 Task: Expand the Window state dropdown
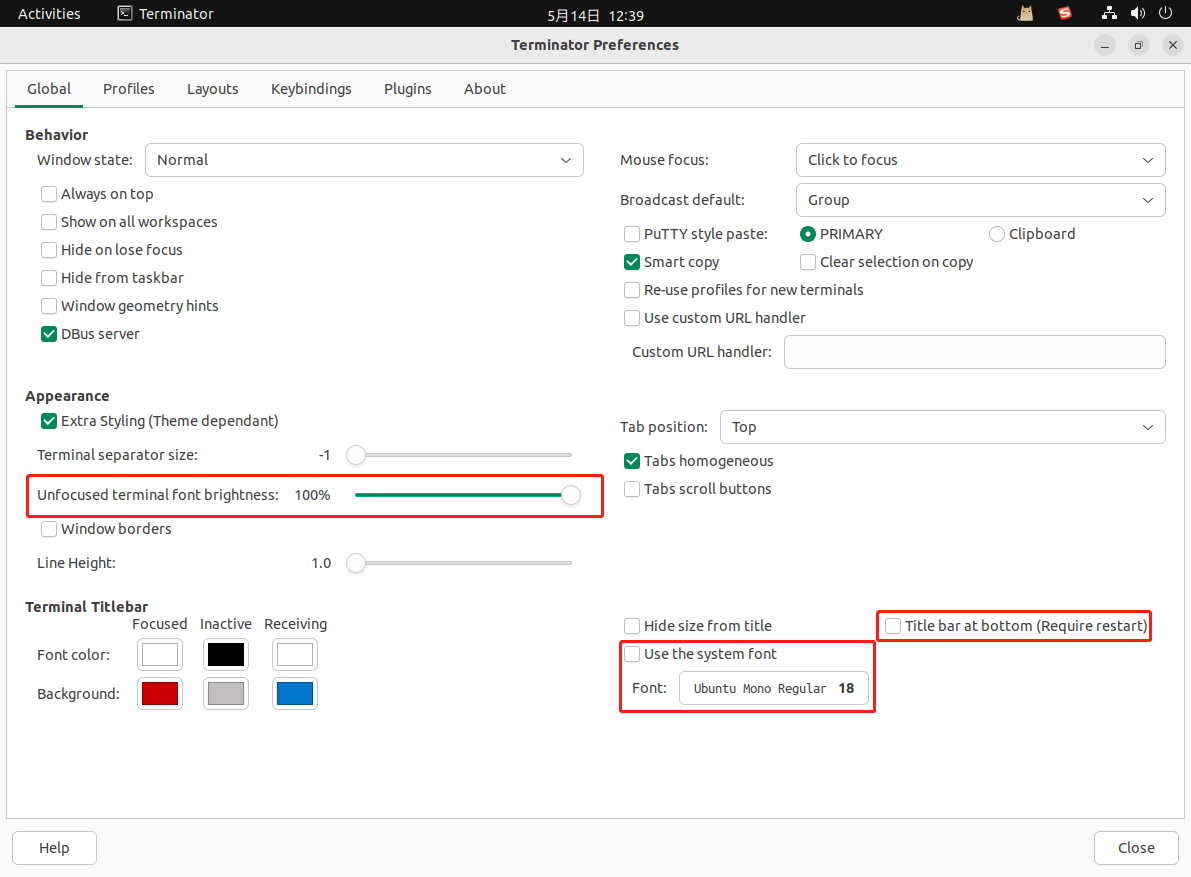(364, 160)
